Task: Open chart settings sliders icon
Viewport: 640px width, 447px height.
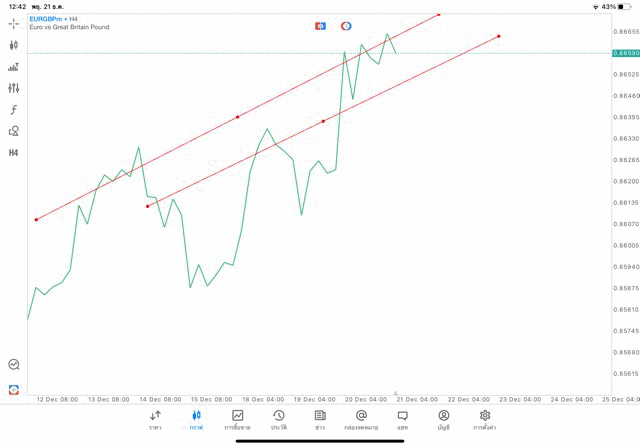Action: [14, 88]
